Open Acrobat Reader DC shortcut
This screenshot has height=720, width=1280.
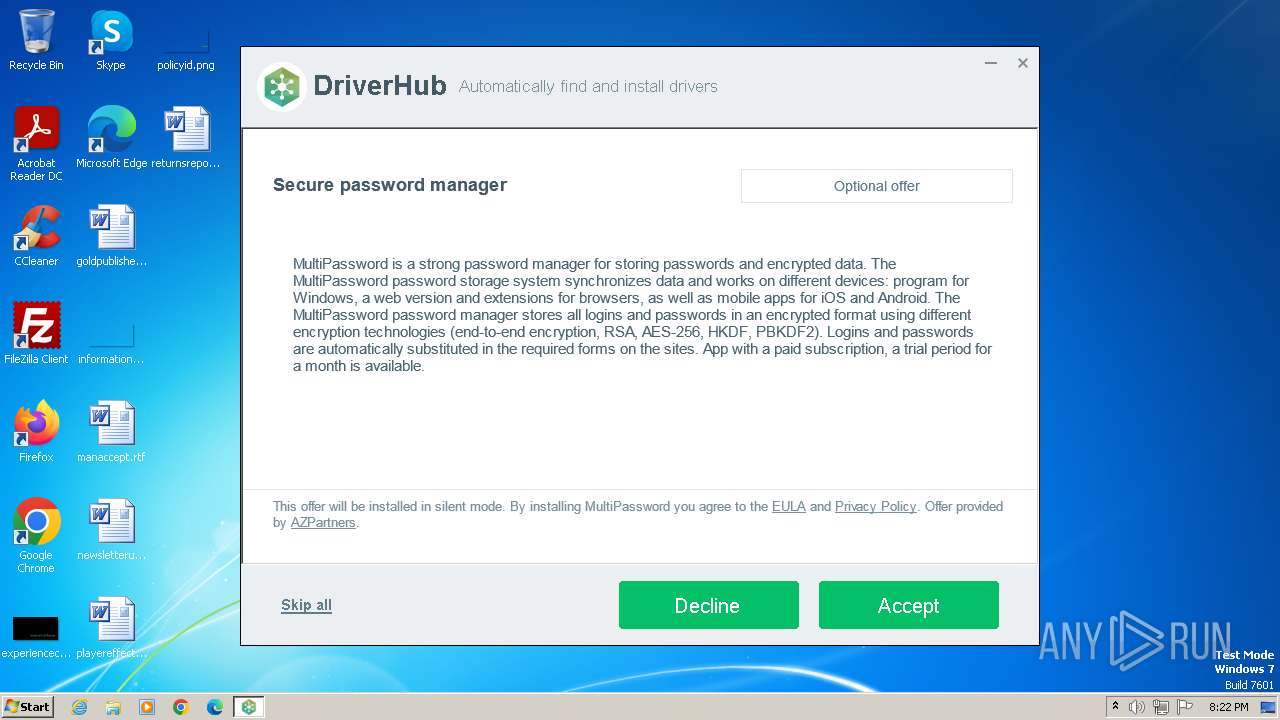point(36,144)
